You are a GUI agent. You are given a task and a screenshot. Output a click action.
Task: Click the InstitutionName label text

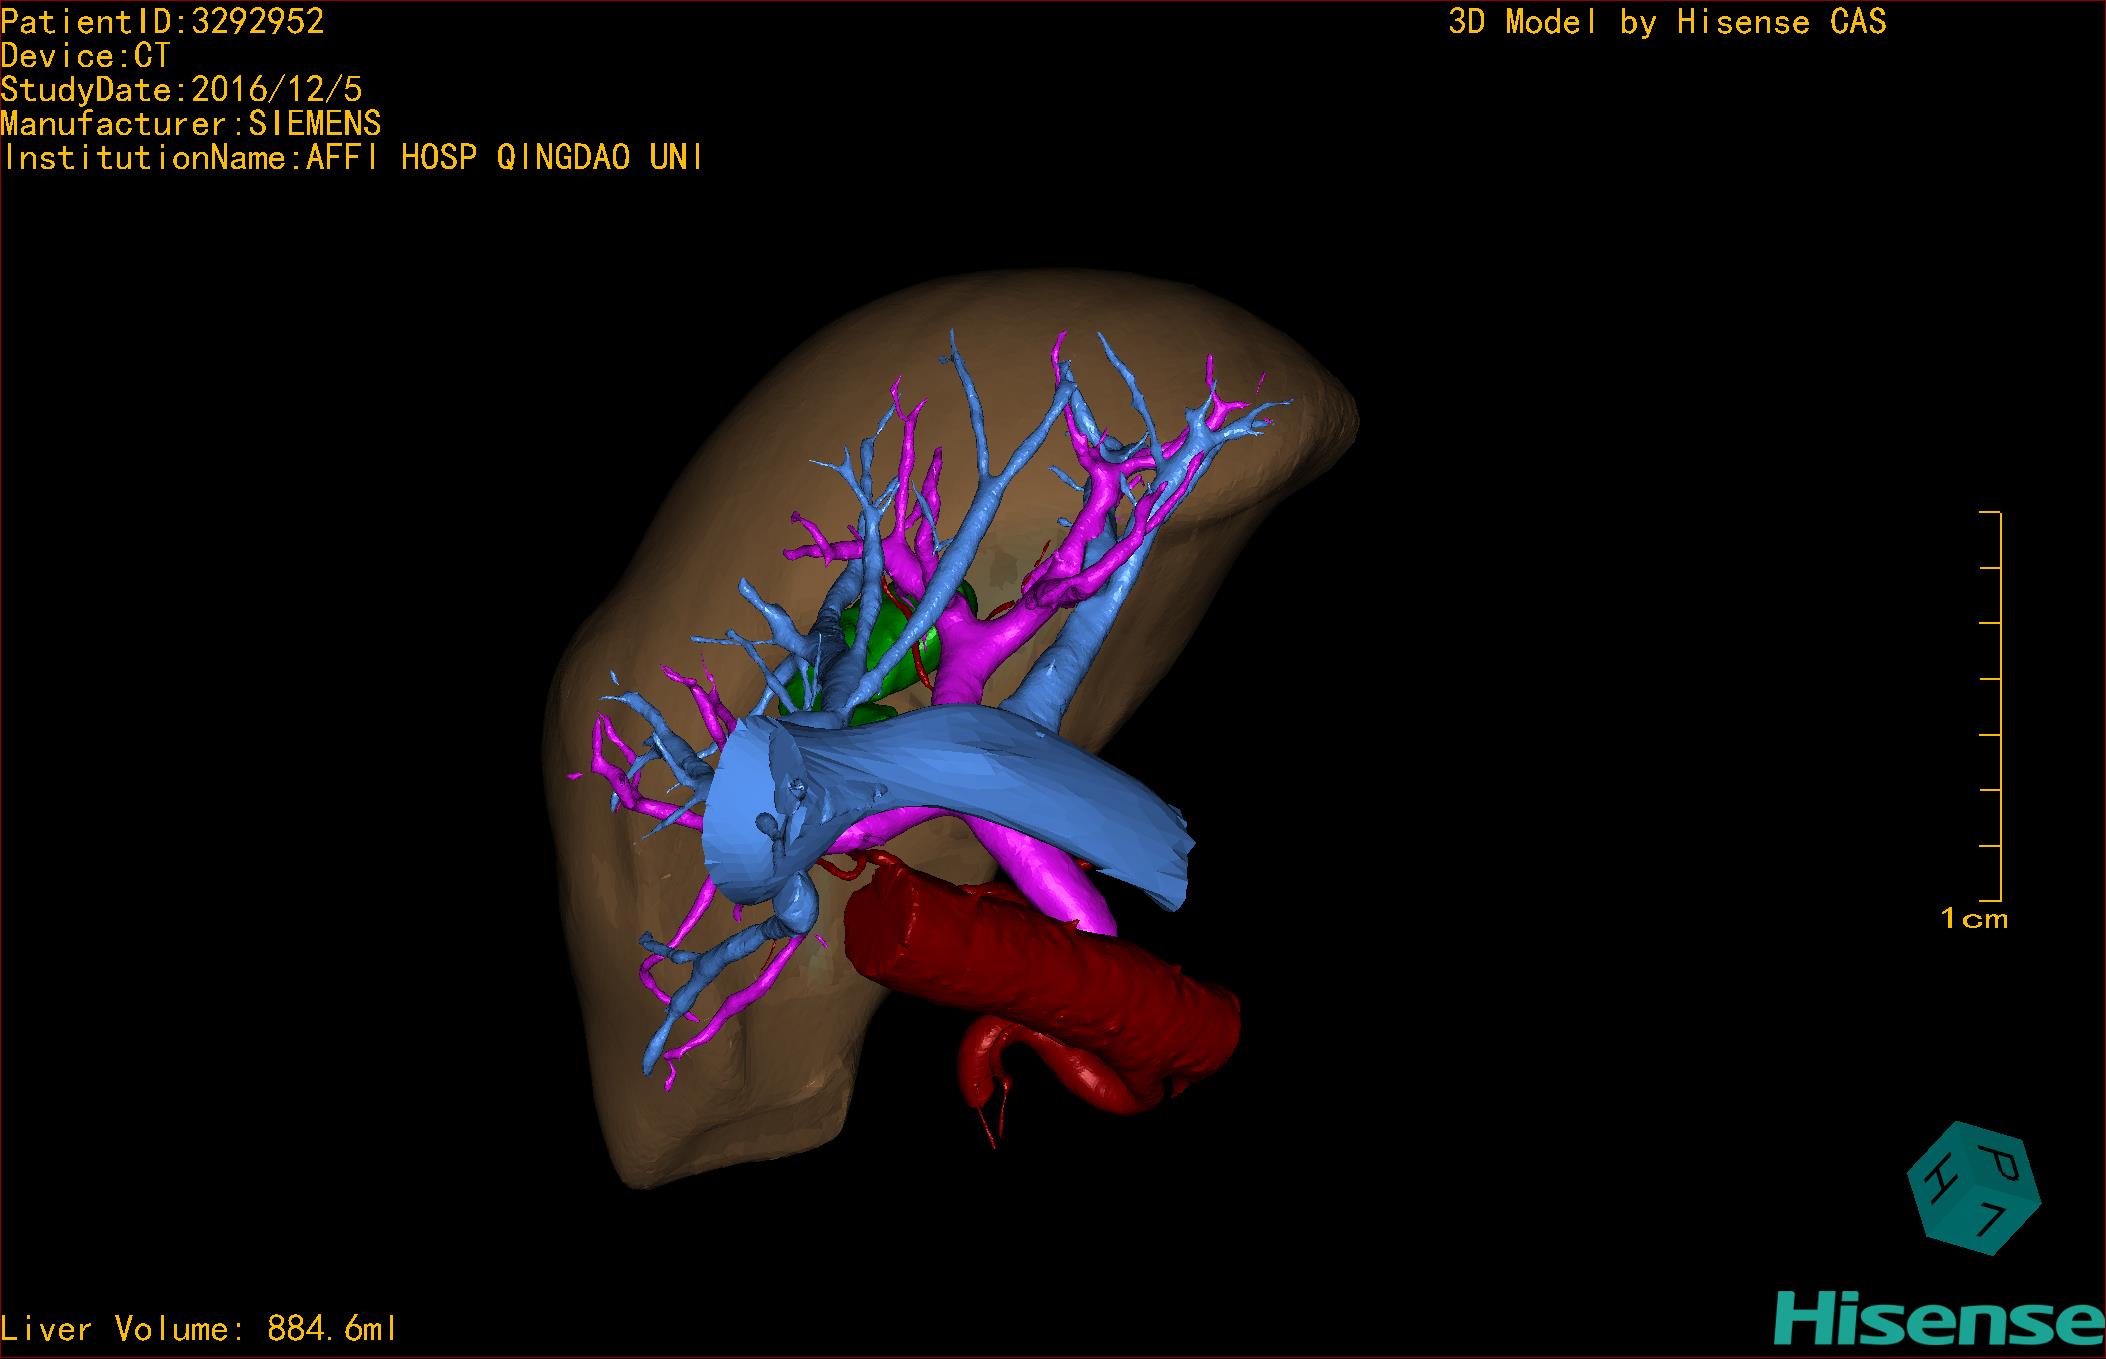point(352,158)
